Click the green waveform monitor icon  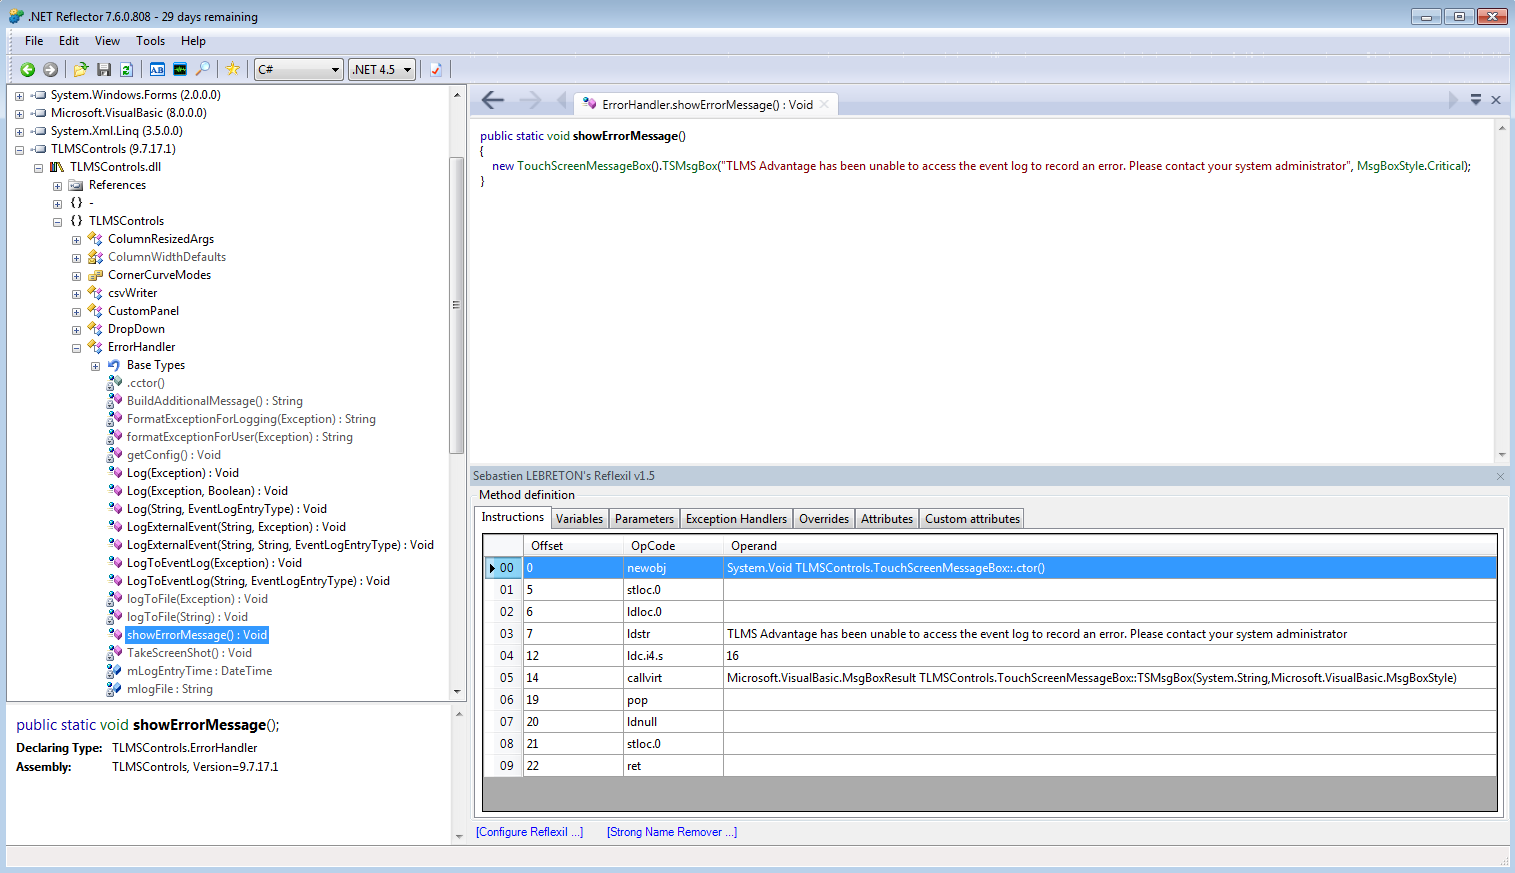tap(180, 70)
